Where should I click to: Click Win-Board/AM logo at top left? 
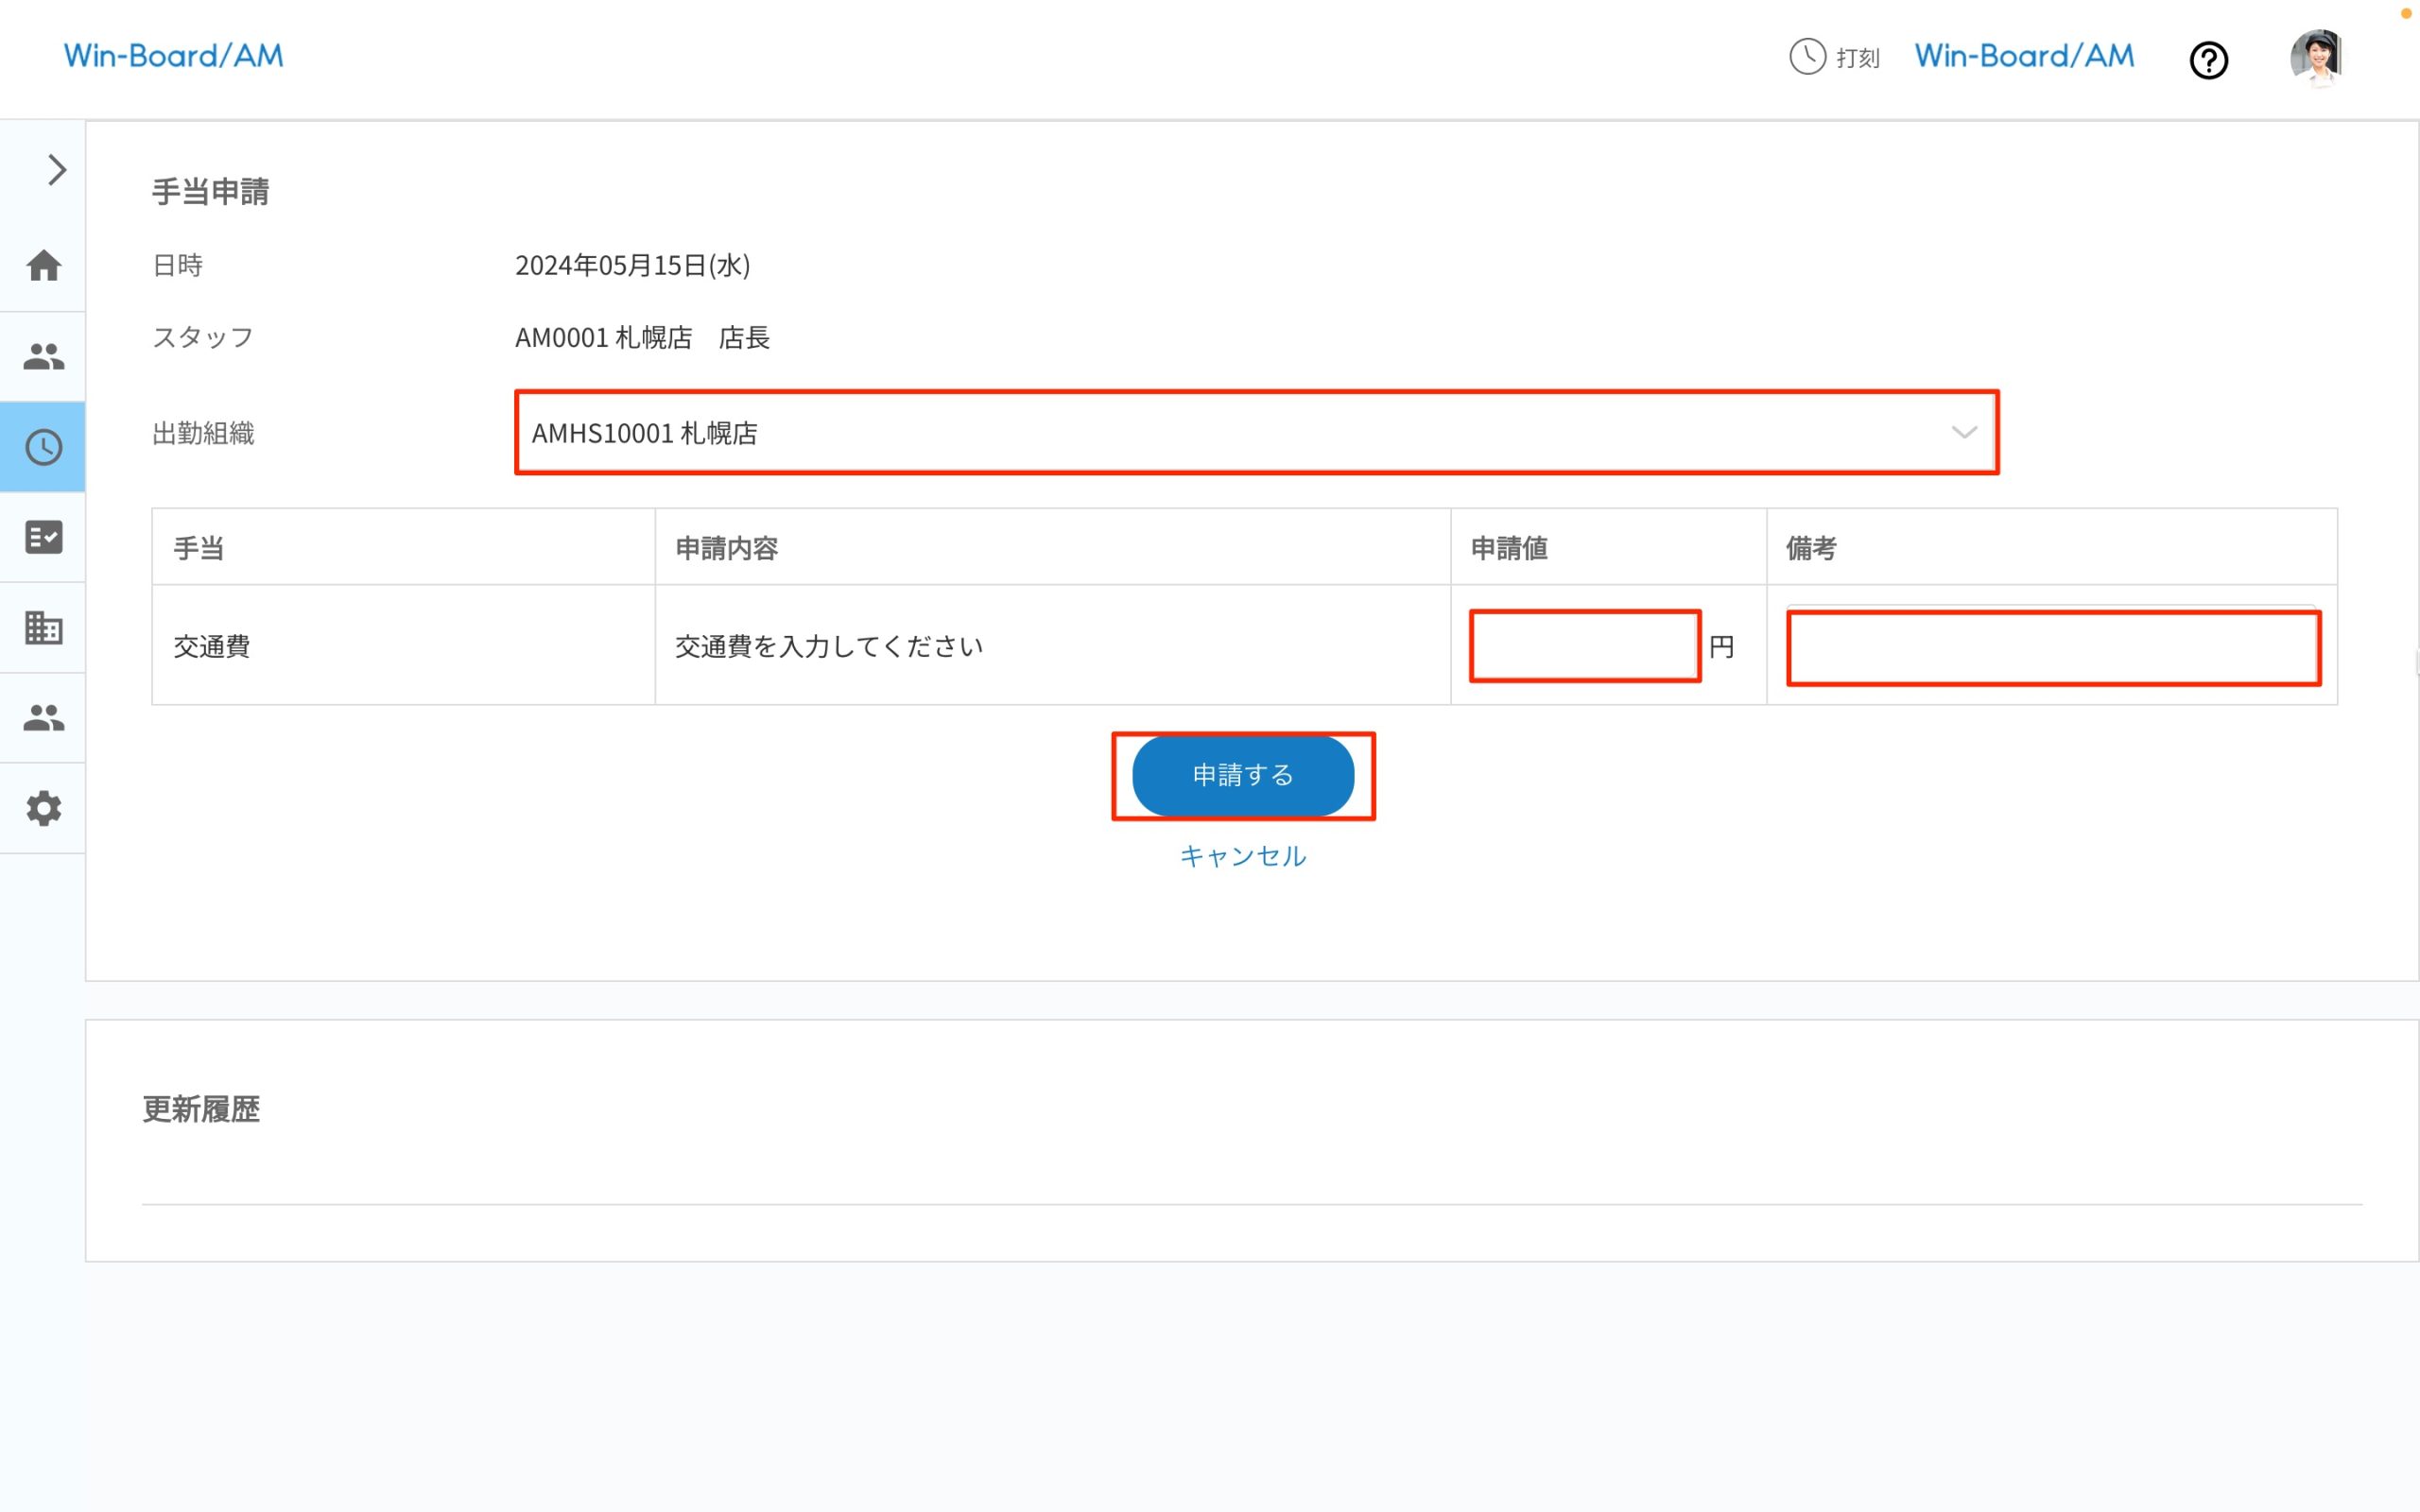174,56
